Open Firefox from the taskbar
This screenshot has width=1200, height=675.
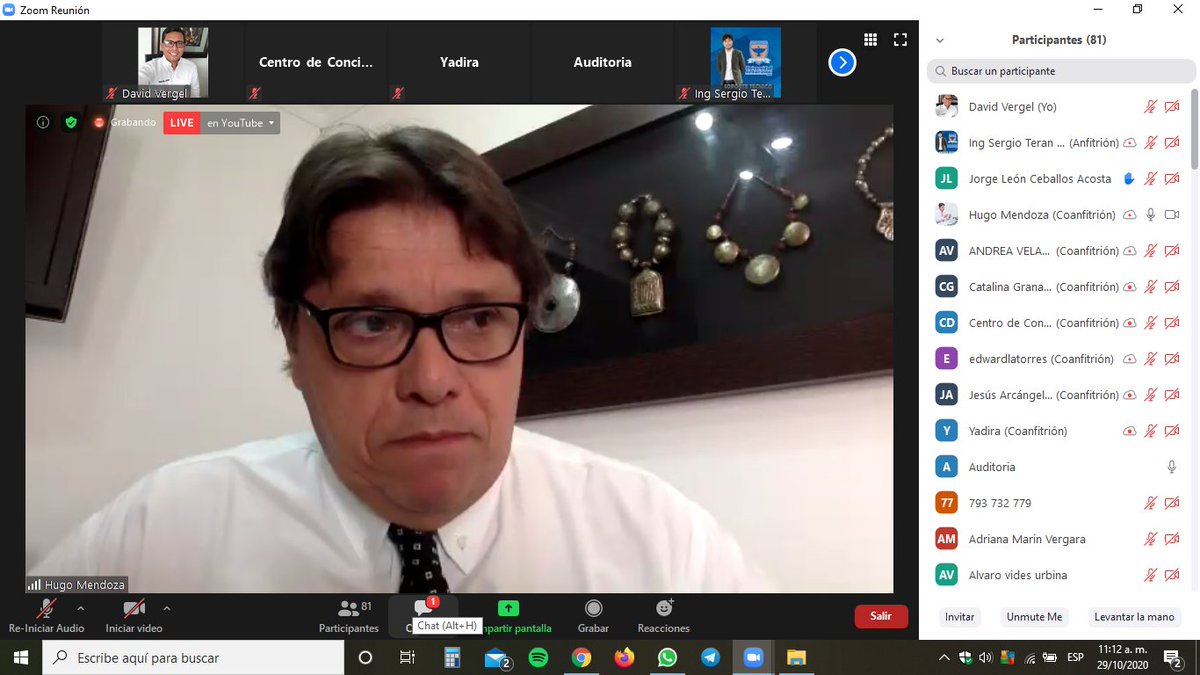click(x=624, y=657)
